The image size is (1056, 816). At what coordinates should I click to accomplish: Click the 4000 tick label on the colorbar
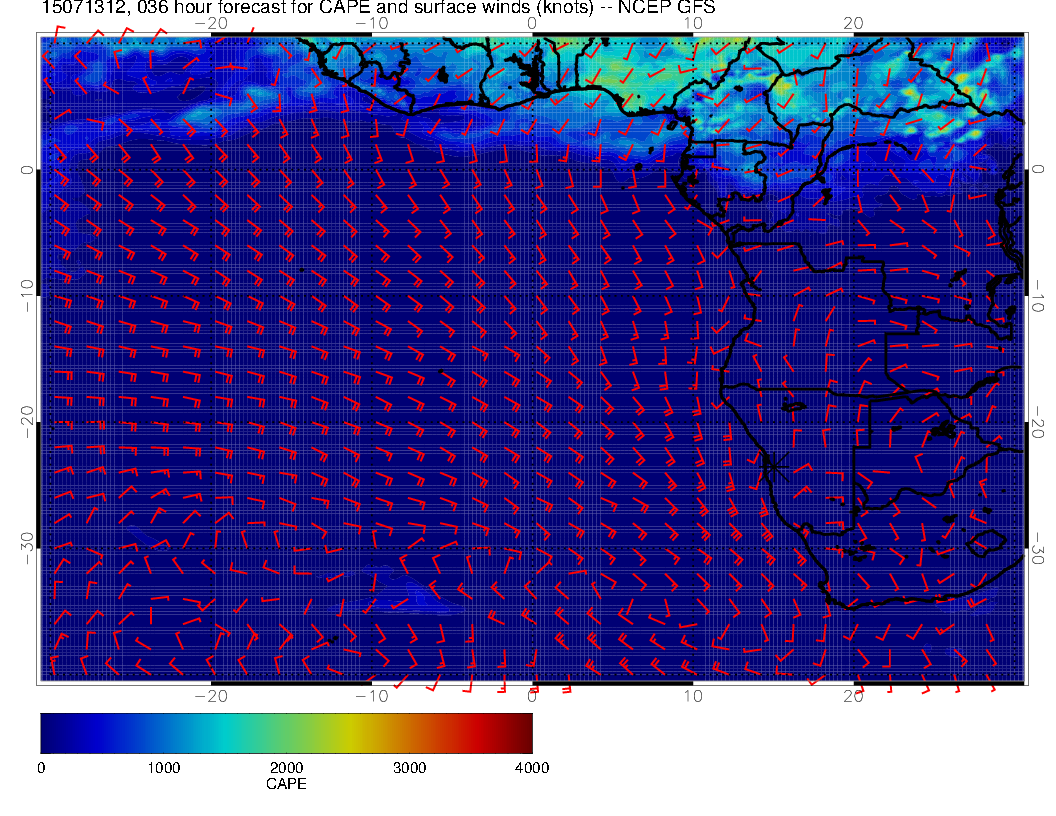click(531, 768)
